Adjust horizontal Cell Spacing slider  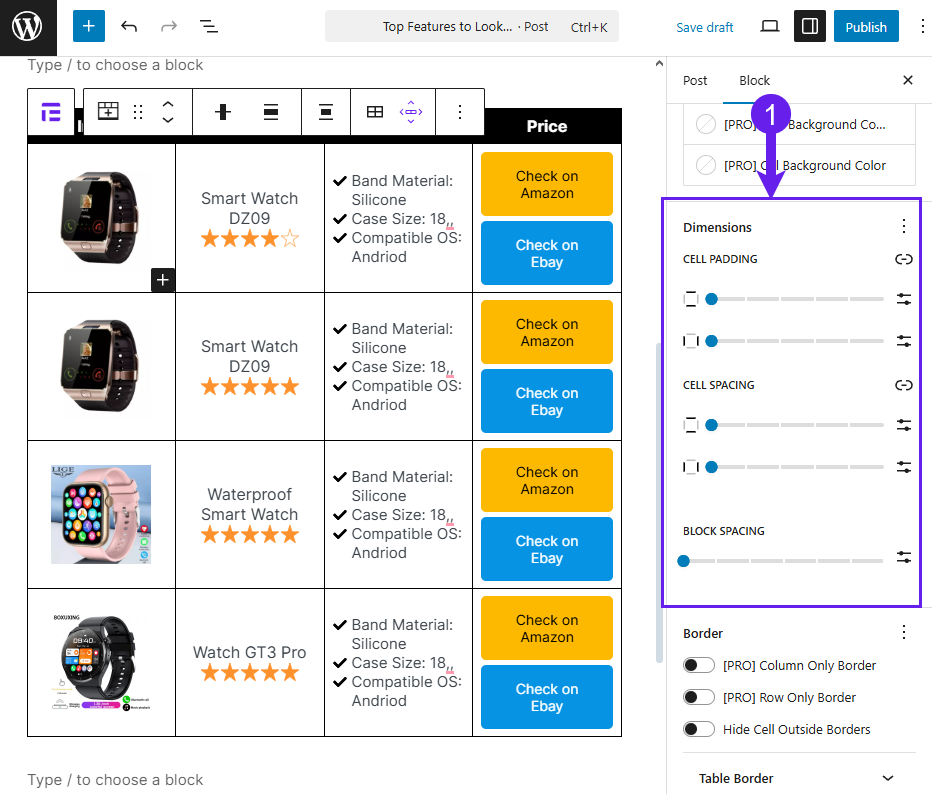click(797, 467)
